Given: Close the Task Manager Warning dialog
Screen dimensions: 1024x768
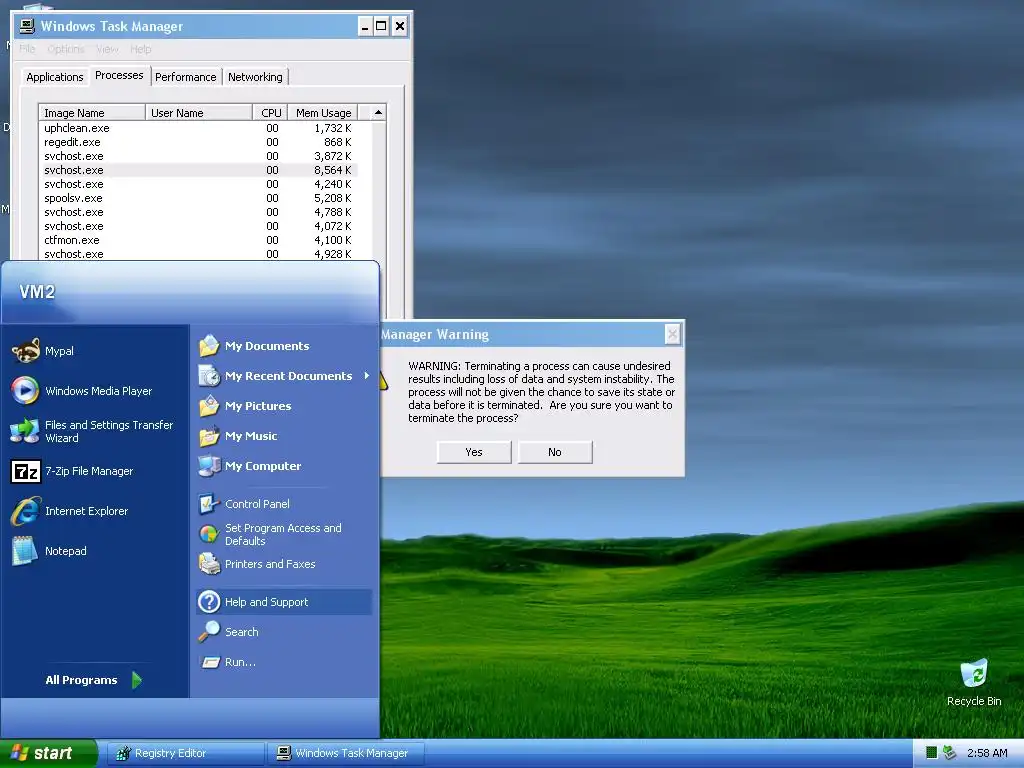Looking at the screenshot, I should click(672, 334).
